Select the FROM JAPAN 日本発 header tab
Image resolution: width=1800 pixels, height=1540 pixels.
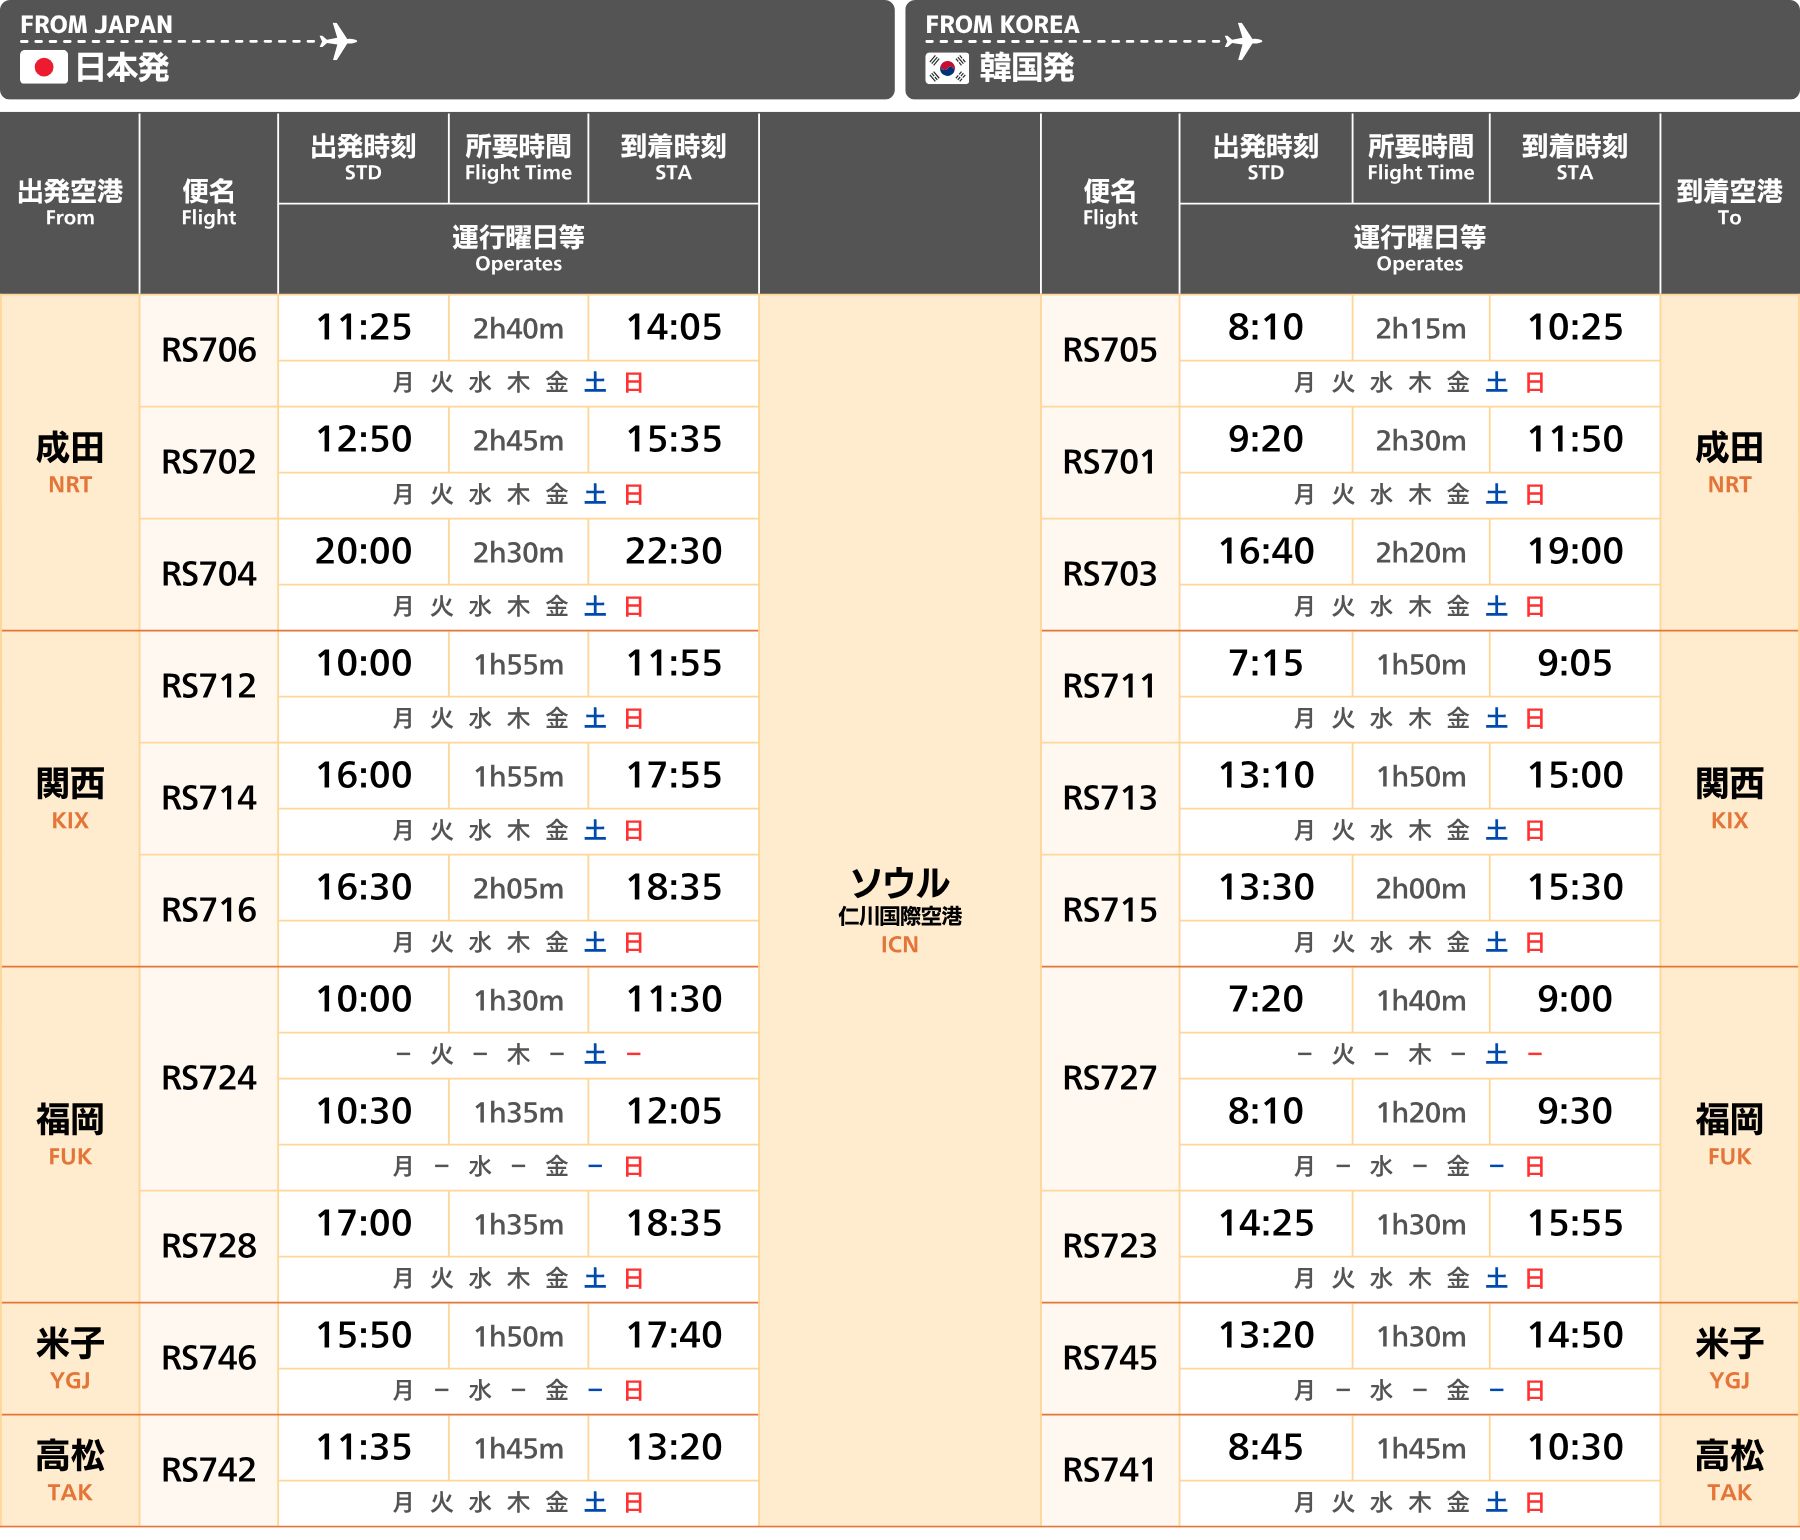point(446,49)
